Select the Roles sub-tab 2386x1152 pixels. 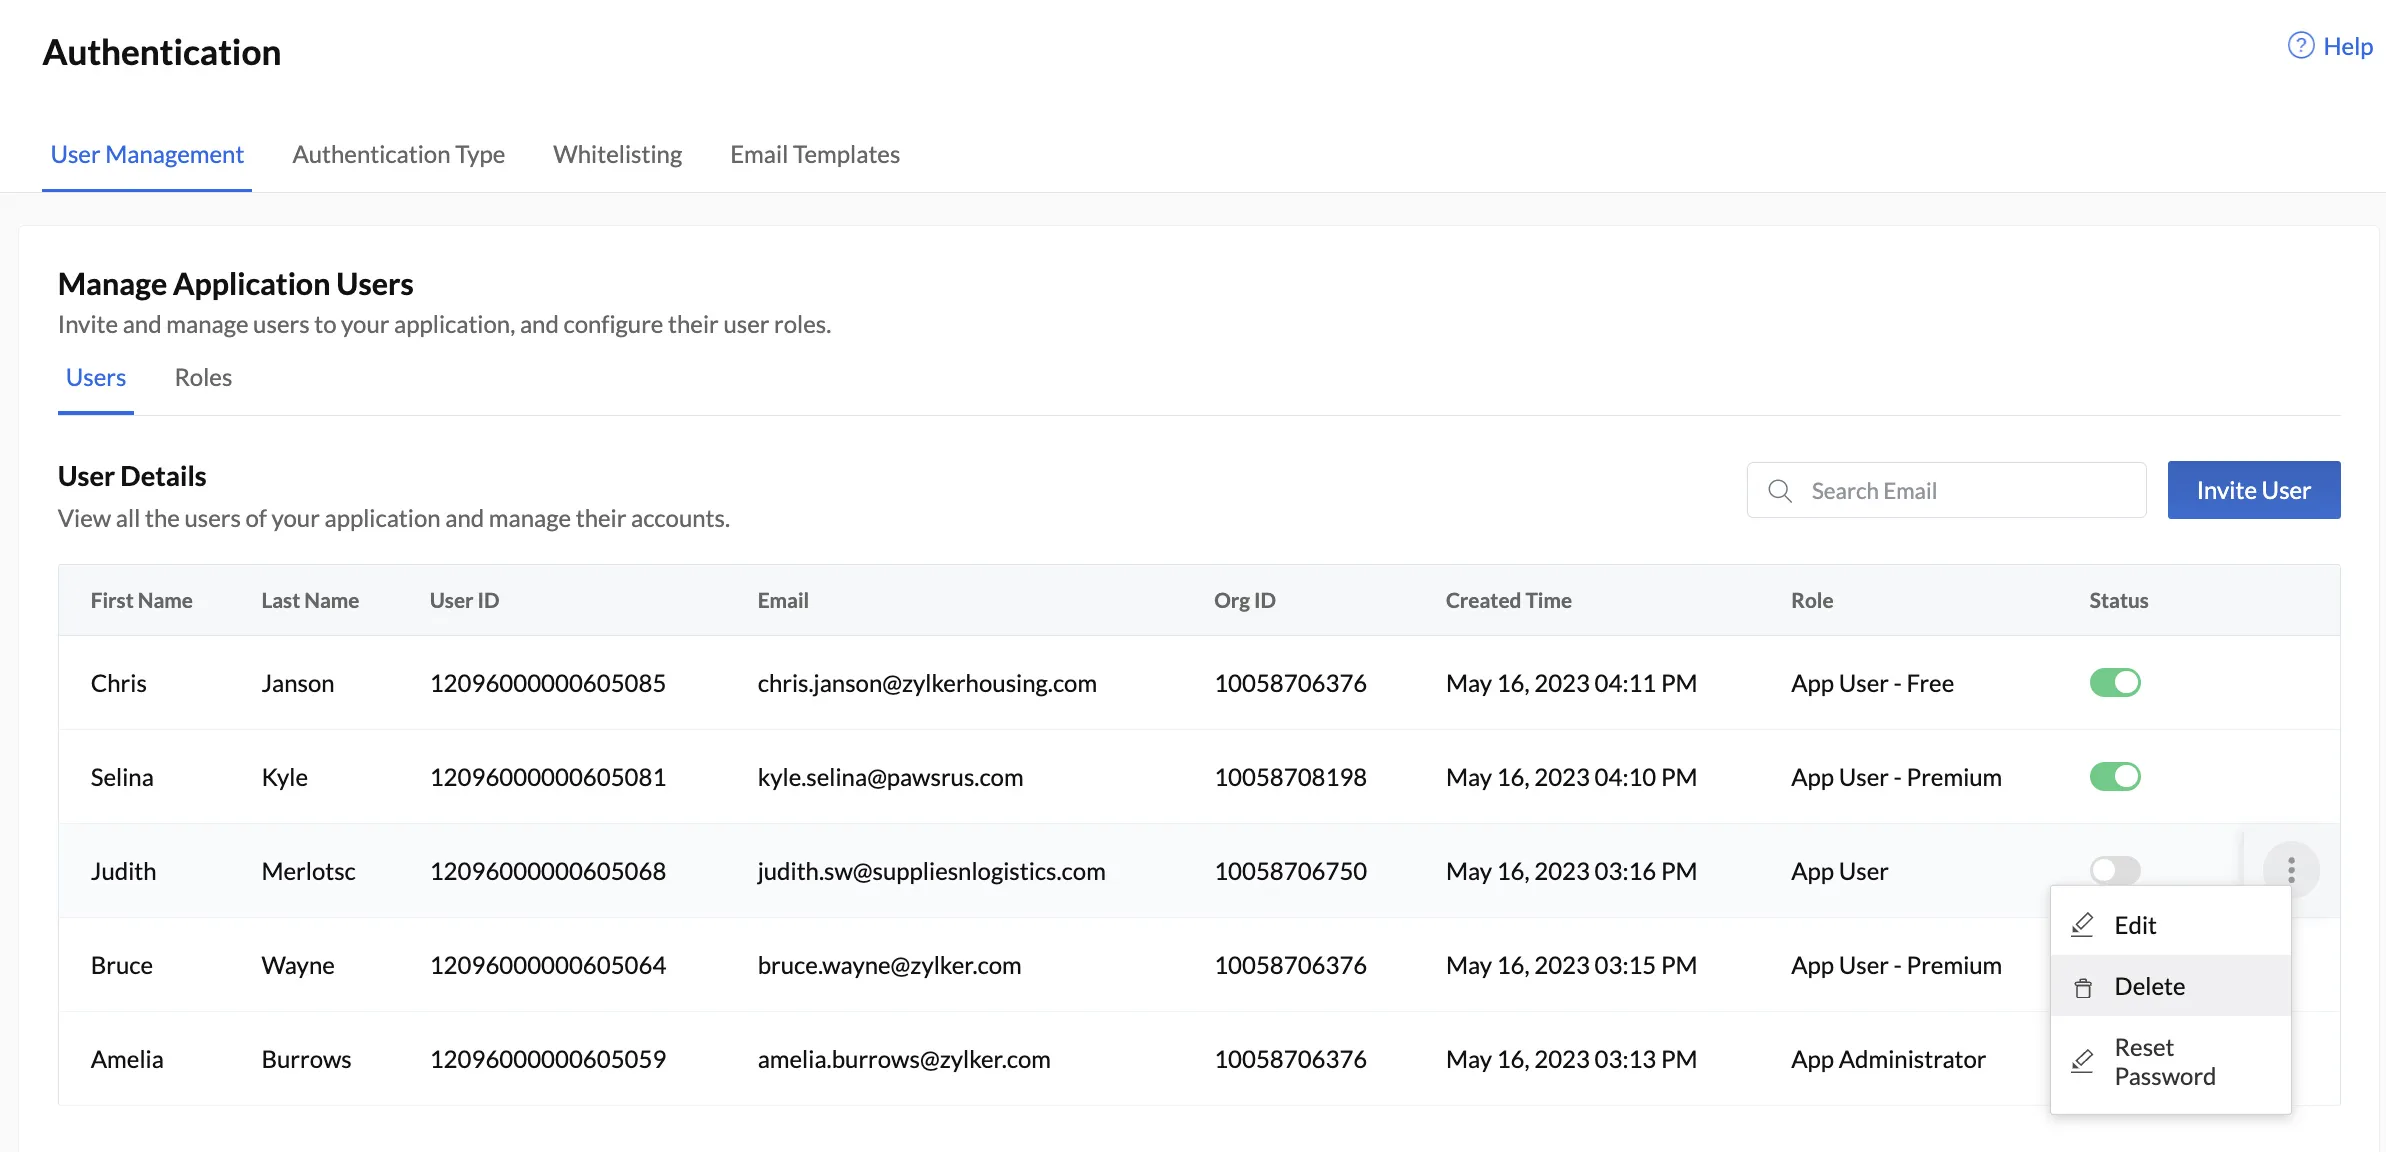(203, 378)
